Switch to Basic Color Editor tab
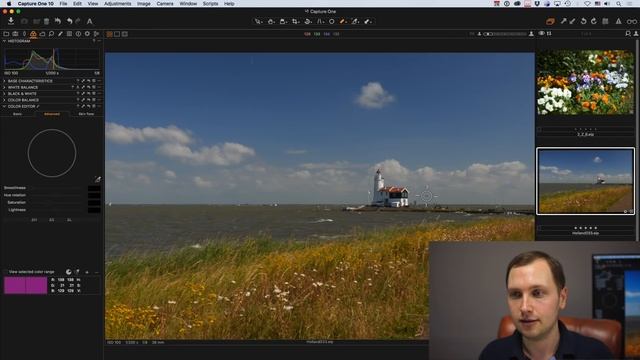This screenshot has width=640, height=360. 18,114
